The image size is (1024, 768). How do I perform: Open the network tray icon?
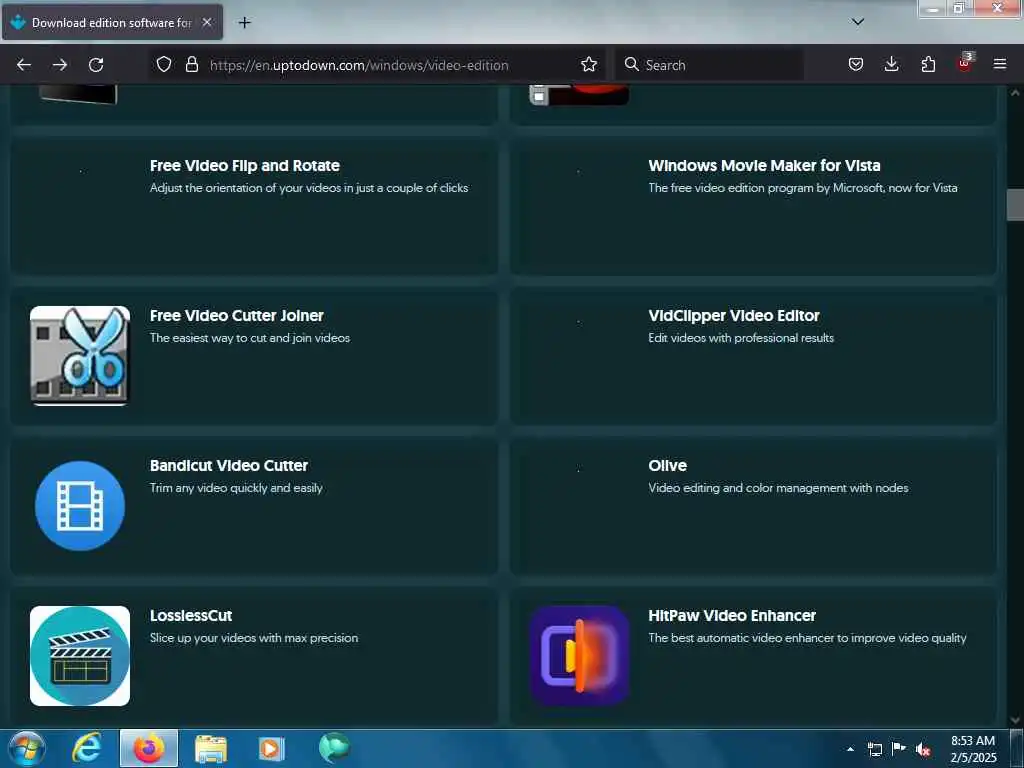tap(875, 749)
